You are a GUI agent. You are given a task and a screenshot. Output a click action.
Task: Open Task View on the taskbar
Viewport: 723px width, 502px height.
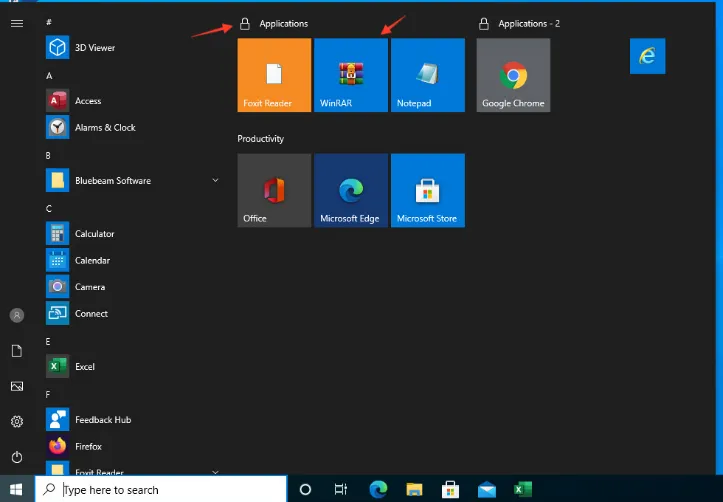click(x=341, y=489)
